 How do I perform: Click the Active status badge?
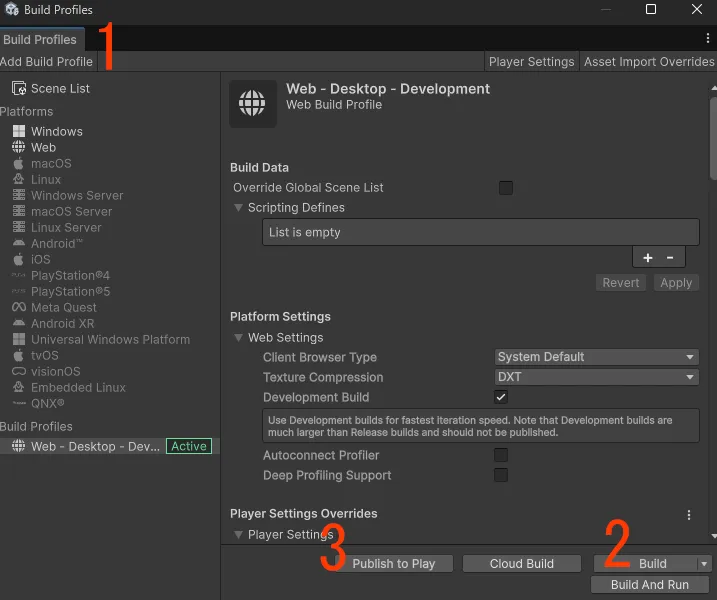(189, 446)
